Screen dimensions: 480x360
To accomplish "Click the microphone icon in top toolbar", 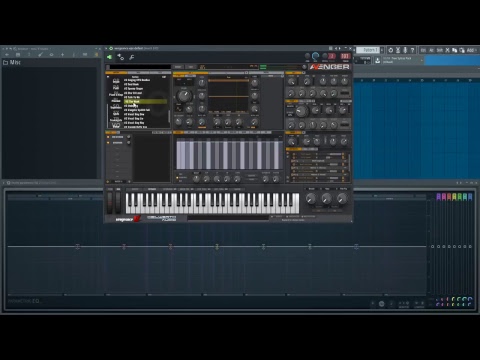I will coord(405,50).
